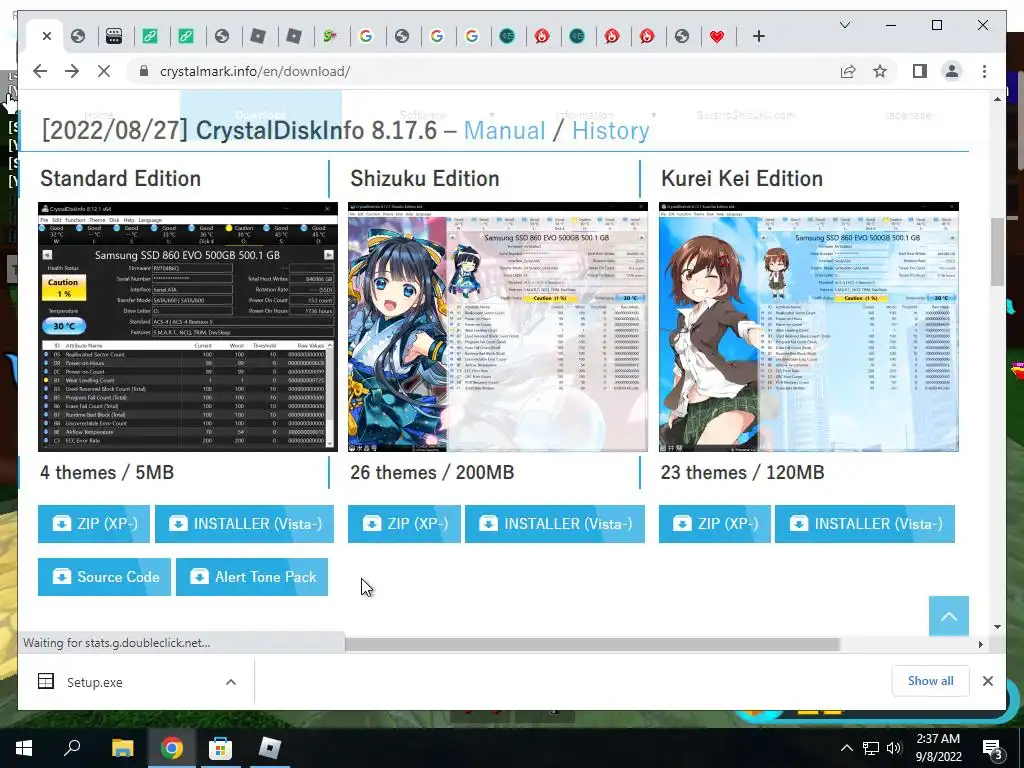
Task: Click the horizontal scrollbar thumb
Action: pyautogui.click(x=592, y=644)
